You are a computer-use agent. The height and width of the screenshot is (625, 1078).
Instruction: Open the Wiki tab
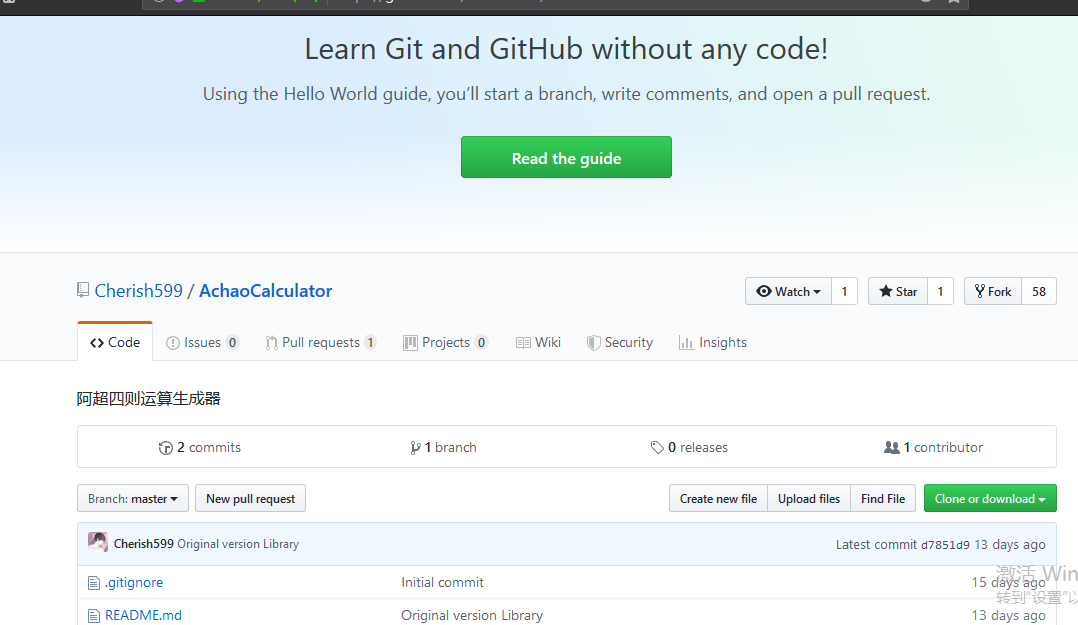click(x=538, y=342)
